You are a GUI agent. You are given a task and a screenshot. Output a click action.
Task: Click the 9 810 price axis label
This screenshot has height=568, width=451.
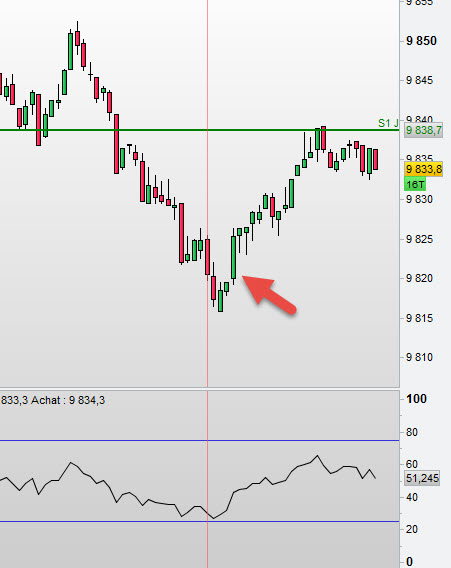click(x=419, y=357)
